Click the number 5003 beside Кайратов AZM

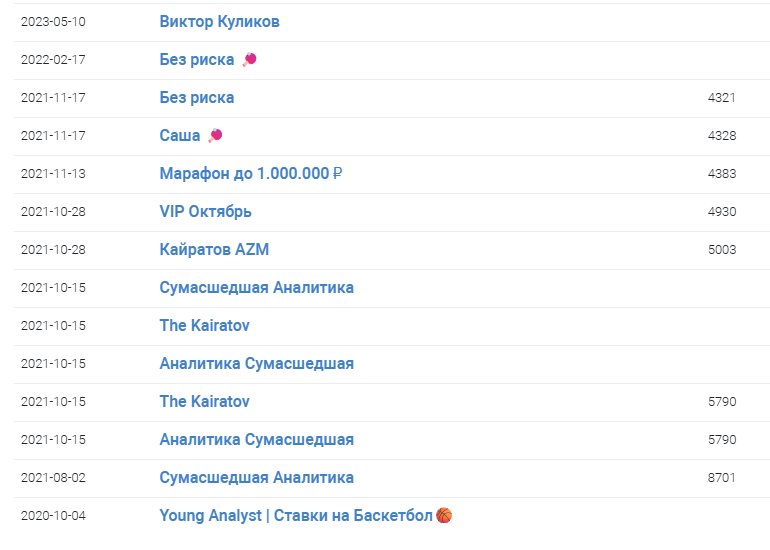click(x=721, y=250)
